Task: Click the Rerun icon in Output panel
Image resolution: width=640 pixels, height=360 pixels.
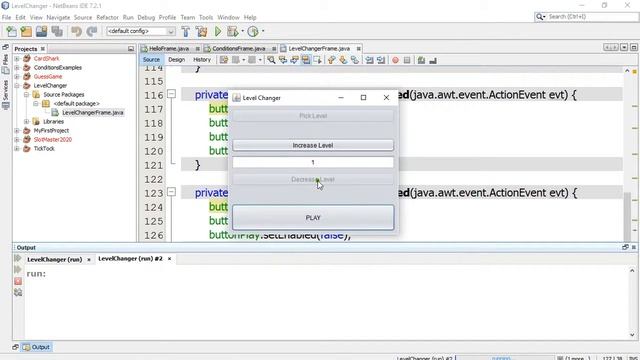Action: point(18,258)
